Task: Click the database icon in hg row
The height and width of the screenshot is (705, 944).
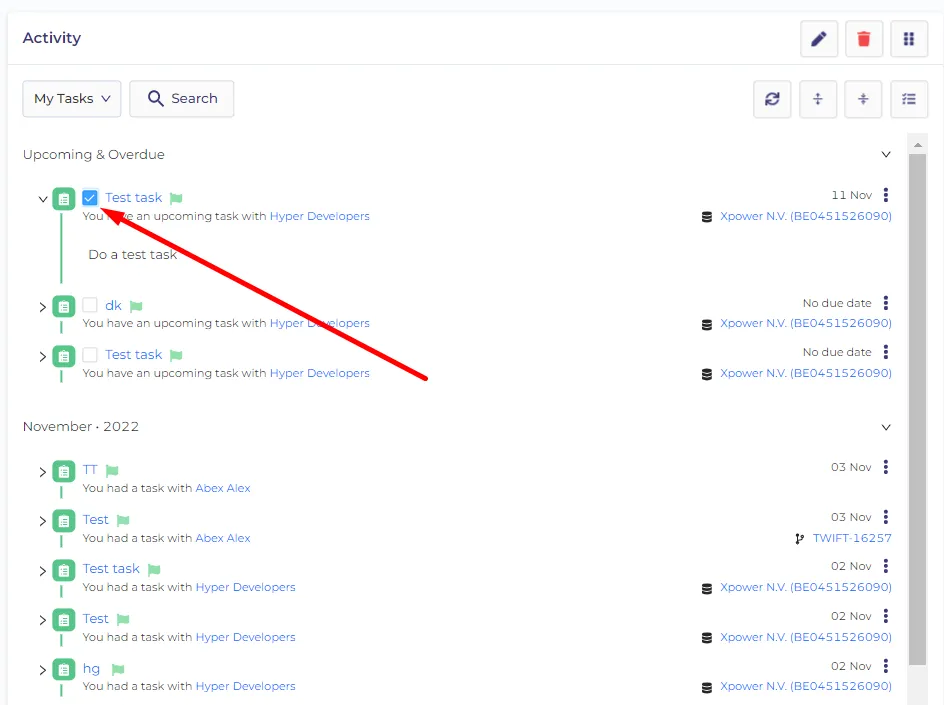Action: click(707, 688)
